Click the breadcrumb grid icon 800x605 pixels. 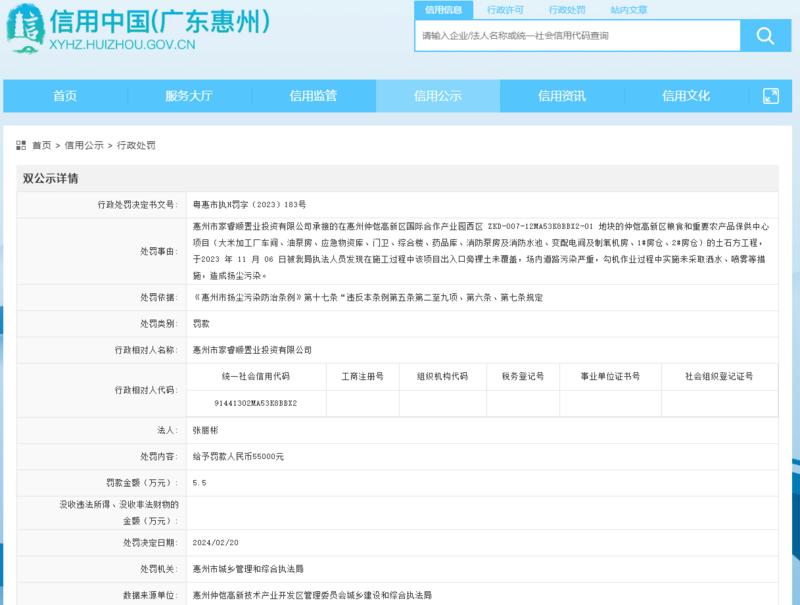21,145
